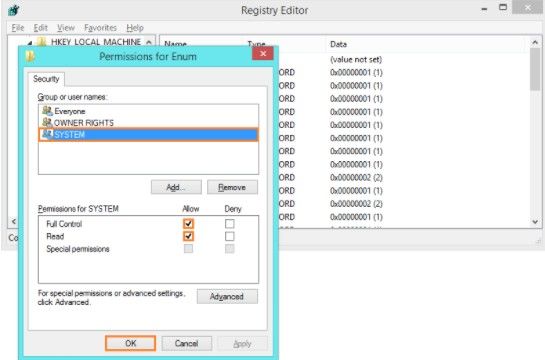The width and height of the screenshot is (545, 360).
Task: Click the Remove button
Action: (x=232, y=187)
